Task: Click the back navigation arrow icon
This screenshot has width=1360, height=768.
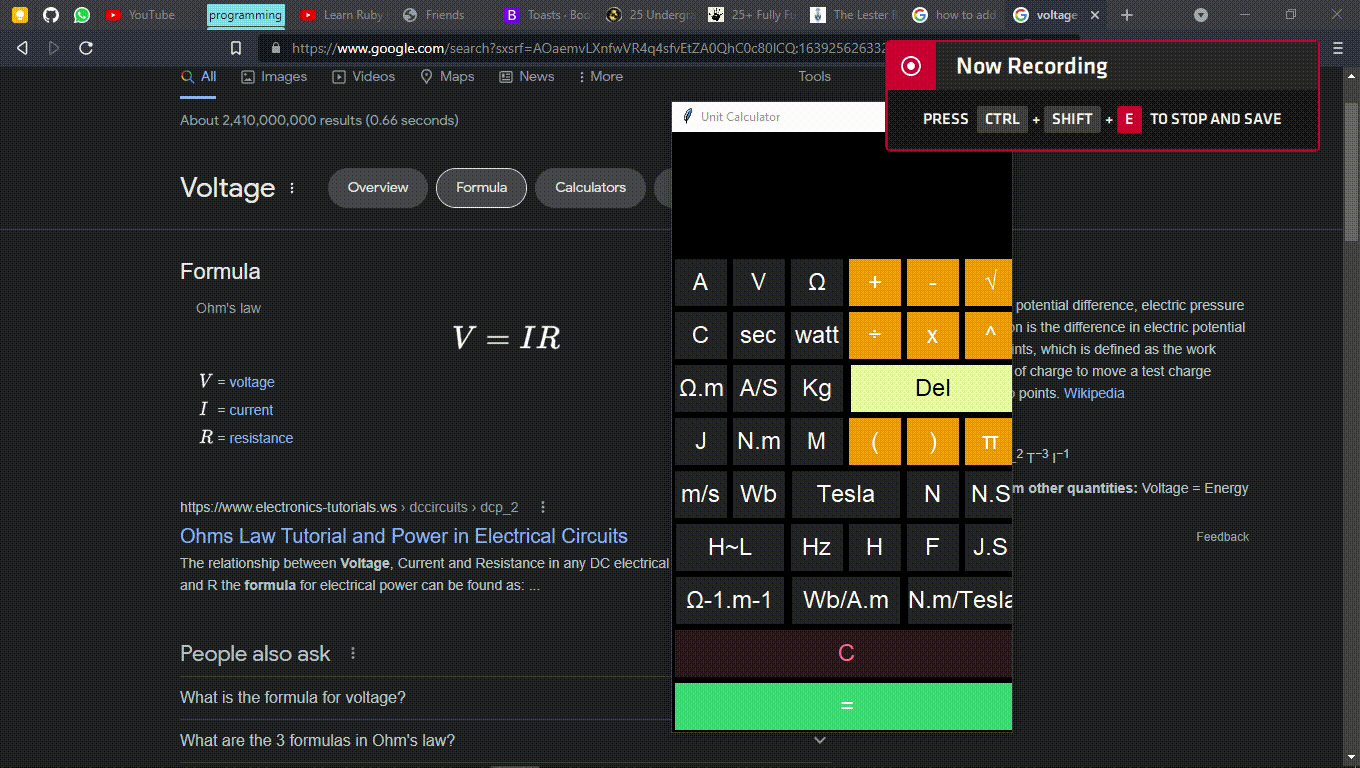Action: pyautogui.click(x=21, y=47)
